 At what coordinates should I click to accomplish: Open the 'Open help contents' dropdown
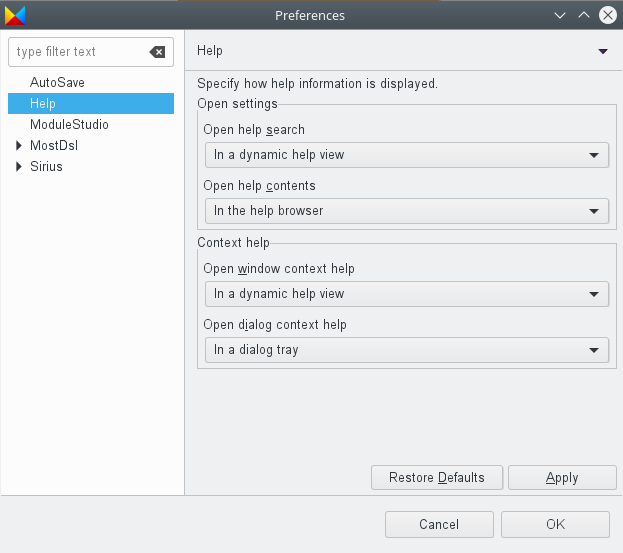tap(406, 211)
